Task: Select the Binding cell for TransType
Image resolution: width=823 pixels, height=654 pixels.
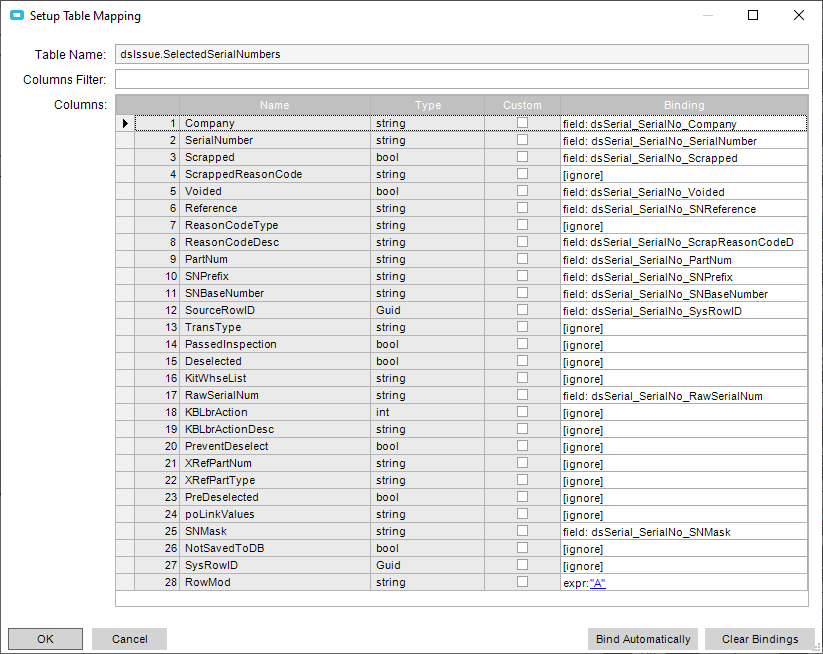Action: (x=684, y=328)
